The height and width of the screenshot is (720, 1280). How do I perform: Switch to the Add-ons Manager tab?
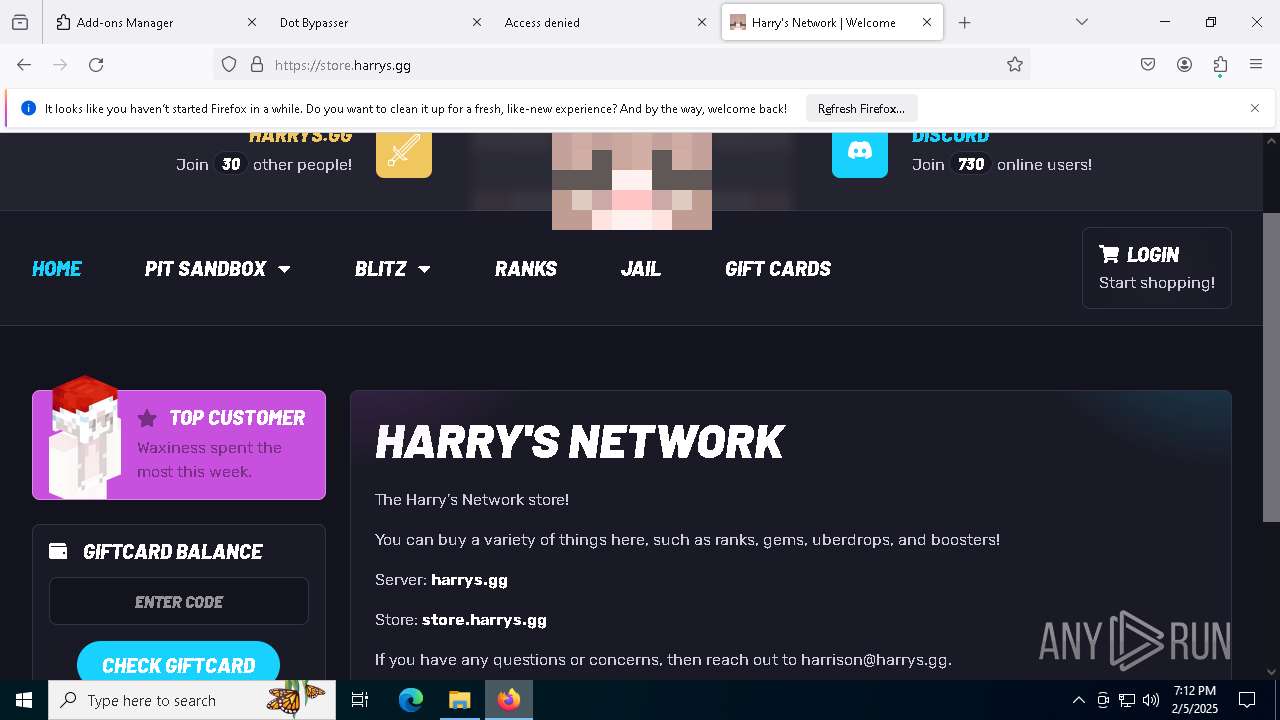[156, 22]
